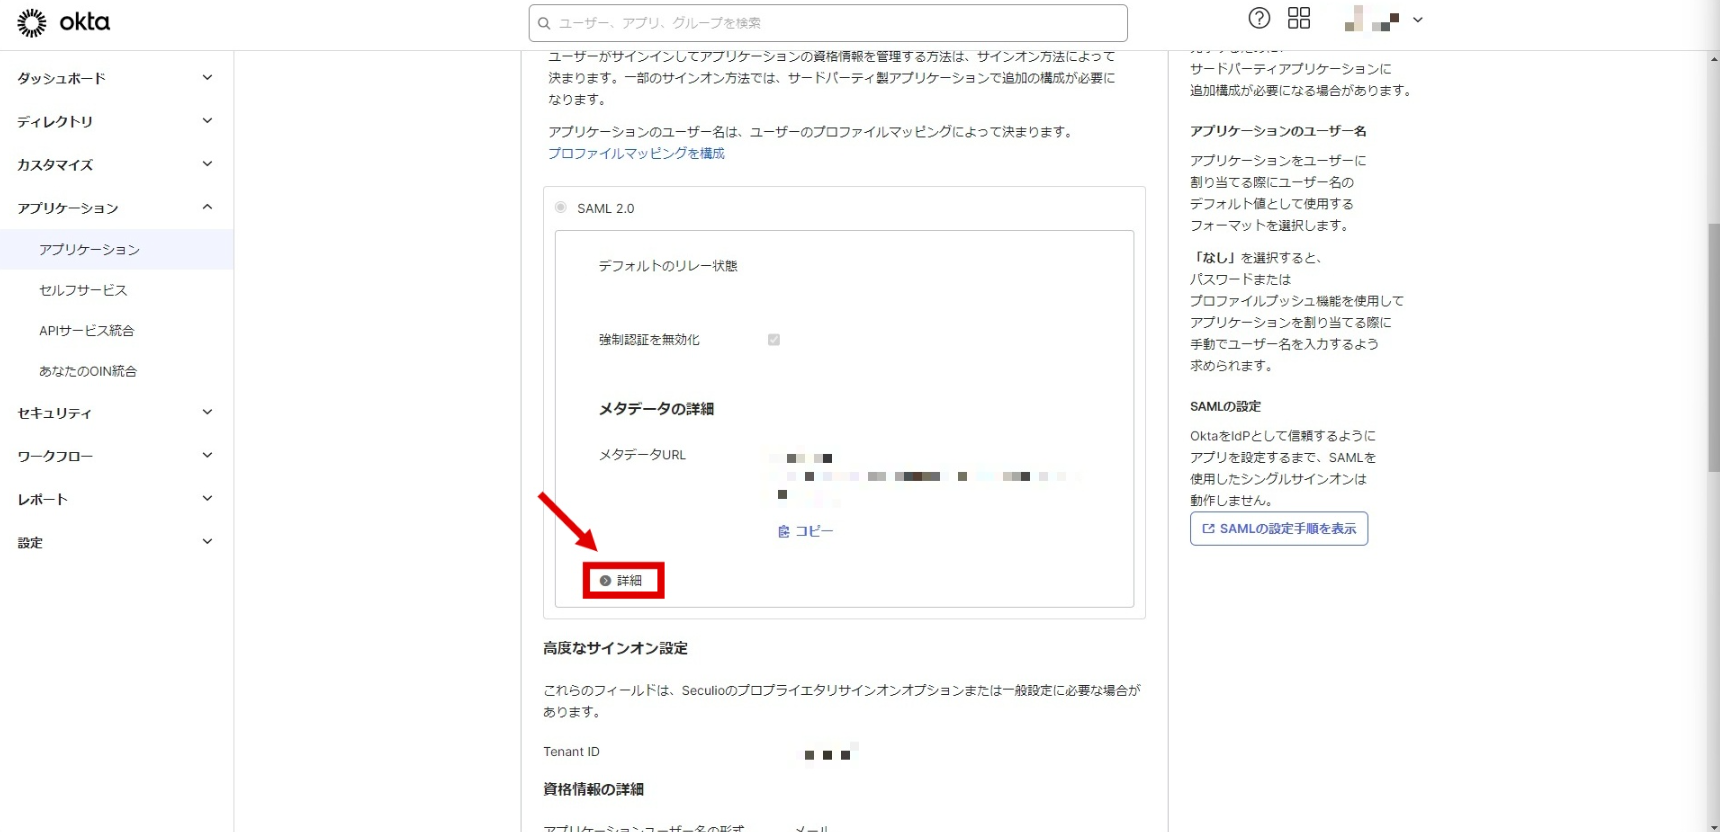This screenshot has height=832, width=1720.
Task: Click the Okta logo in header
Action: click(64, 22)
